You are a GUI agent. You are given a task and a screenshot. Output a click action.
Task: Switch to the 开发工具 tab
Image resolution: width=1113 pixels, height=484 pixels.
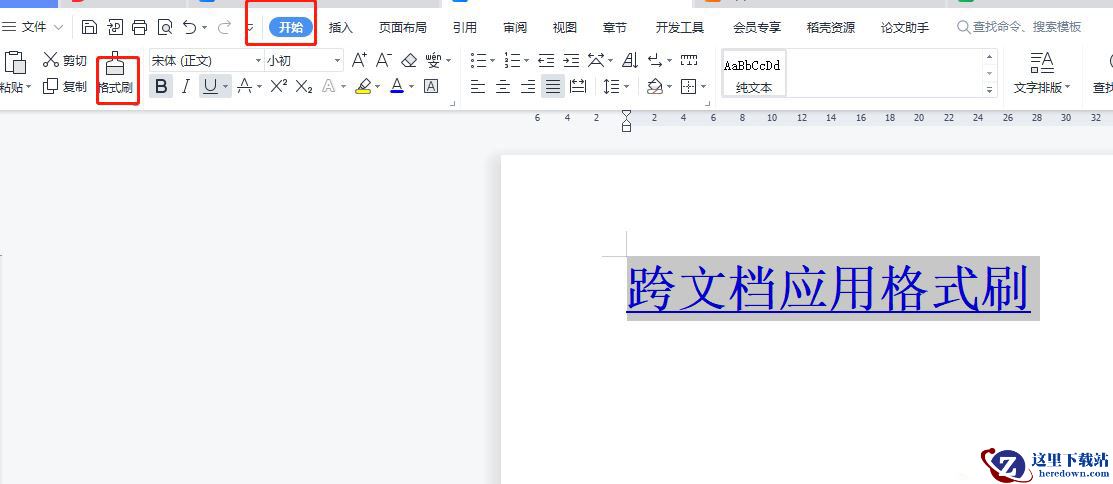pyautogui.click(x=680, y=28)
